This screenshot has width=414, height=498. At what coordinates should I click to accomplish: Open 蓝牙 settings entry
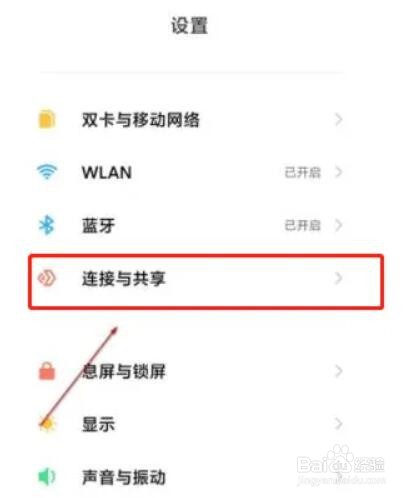[x=190, y=225]
